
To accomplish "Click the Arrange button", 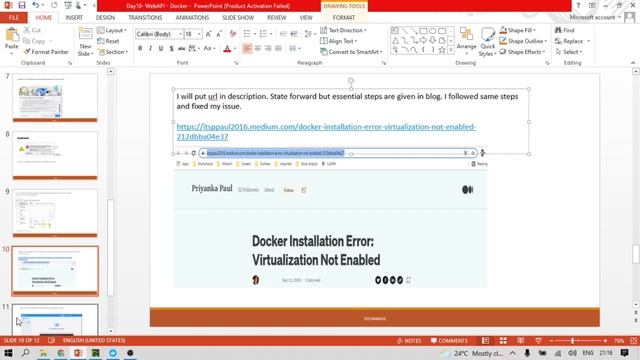I will coord(467,41).
